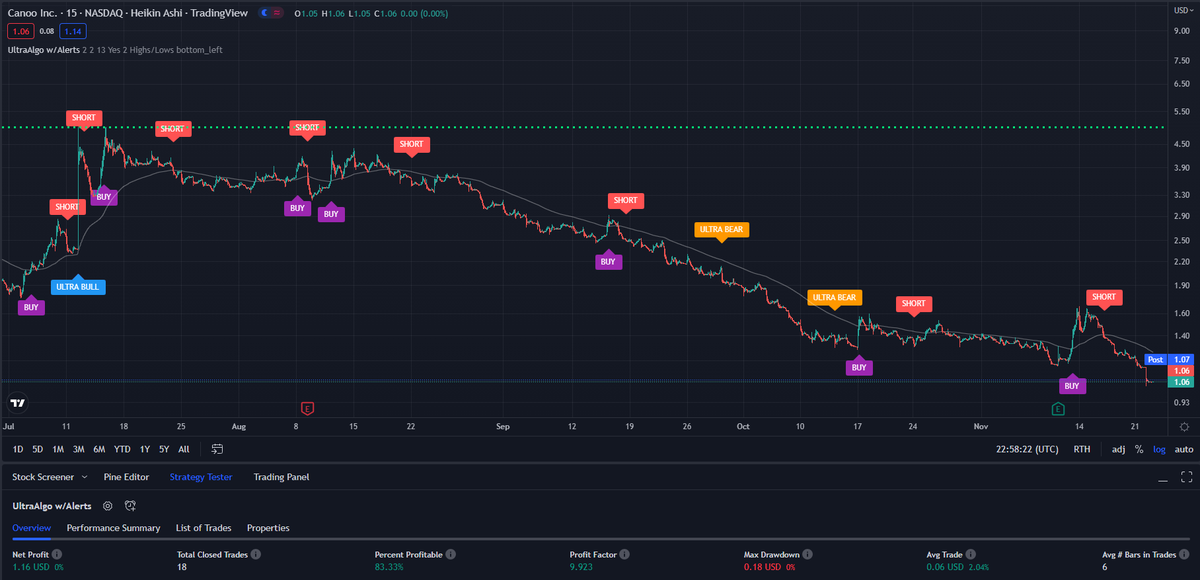This screenshot has width=1200, height=580.
Task: Switch to the Strategy Tester tab
Action: [201, 477]
